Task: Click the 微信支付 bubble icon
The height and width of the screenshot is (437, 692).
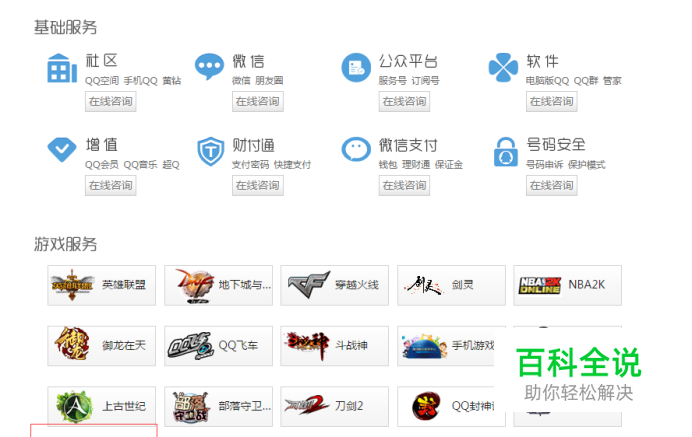Action: [356, 149]
